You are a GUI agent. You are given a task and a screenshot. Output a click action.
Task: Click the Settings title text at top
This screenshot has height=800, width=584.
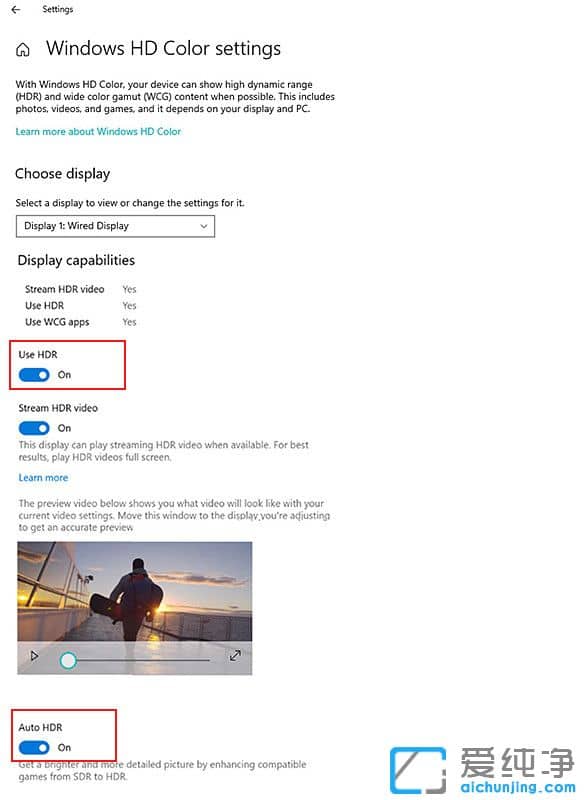point(58,9)
